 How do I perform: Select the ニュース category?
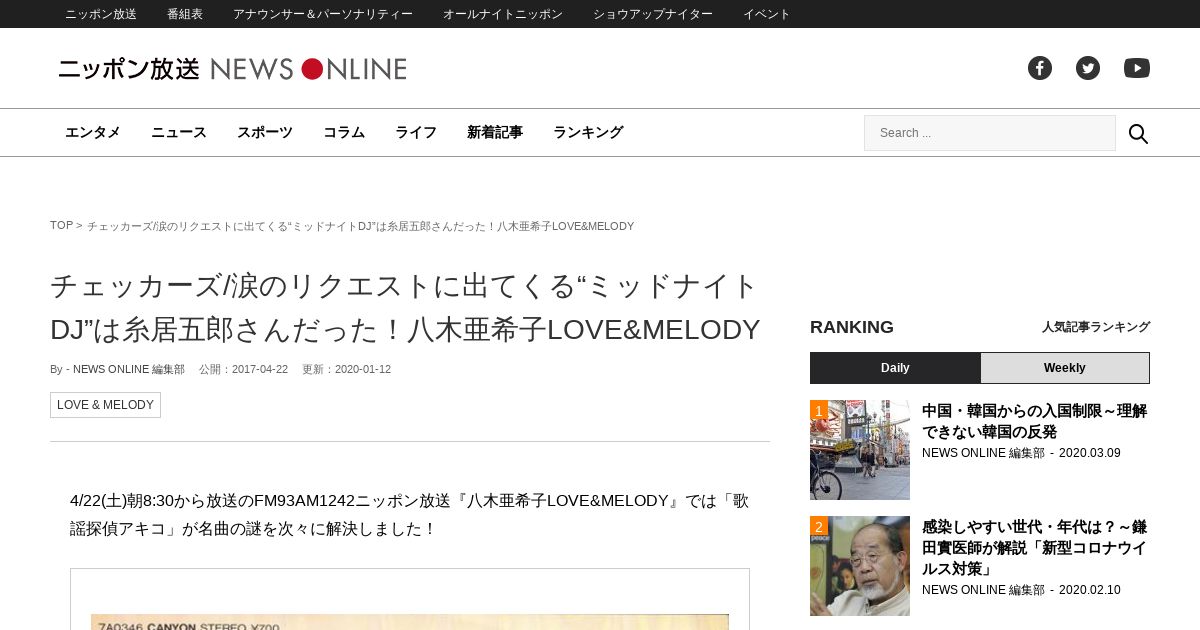tap(179, 132)
